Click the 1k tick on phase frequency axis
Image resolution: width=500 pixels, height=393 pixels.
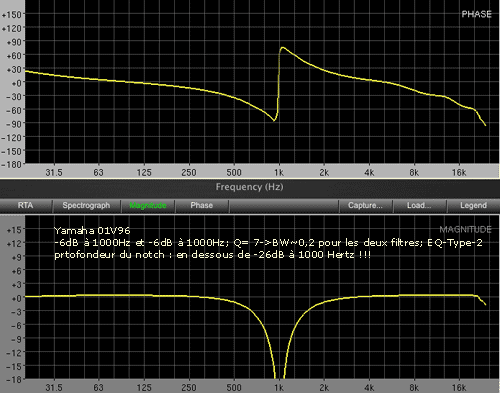point(279,172)
